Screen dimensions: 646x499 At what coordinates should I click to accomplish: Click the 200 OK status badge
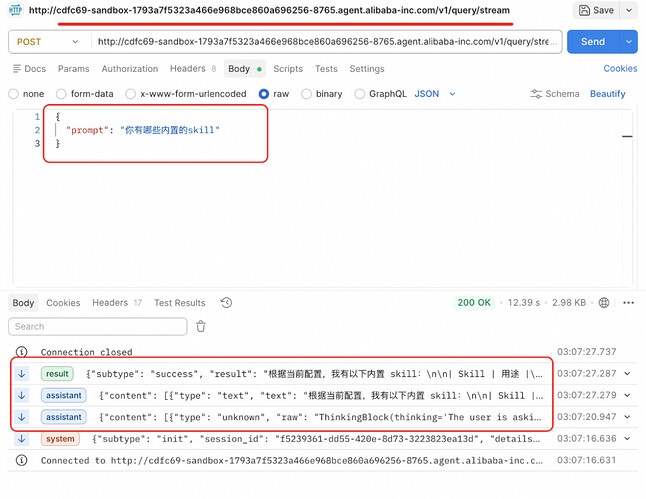(474, 302)
